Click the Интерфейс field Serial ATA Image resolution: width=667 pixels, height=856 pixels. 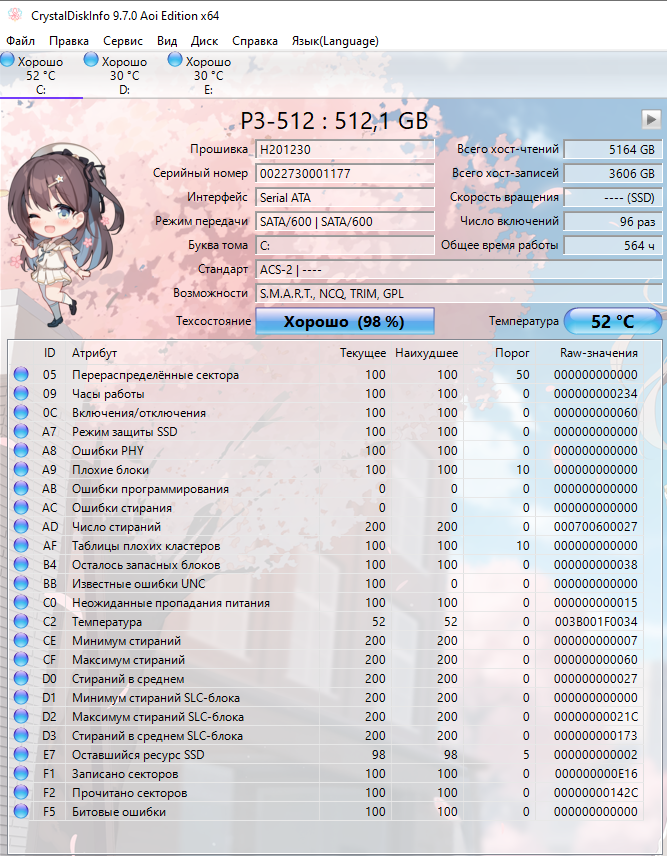click(344, 198)
